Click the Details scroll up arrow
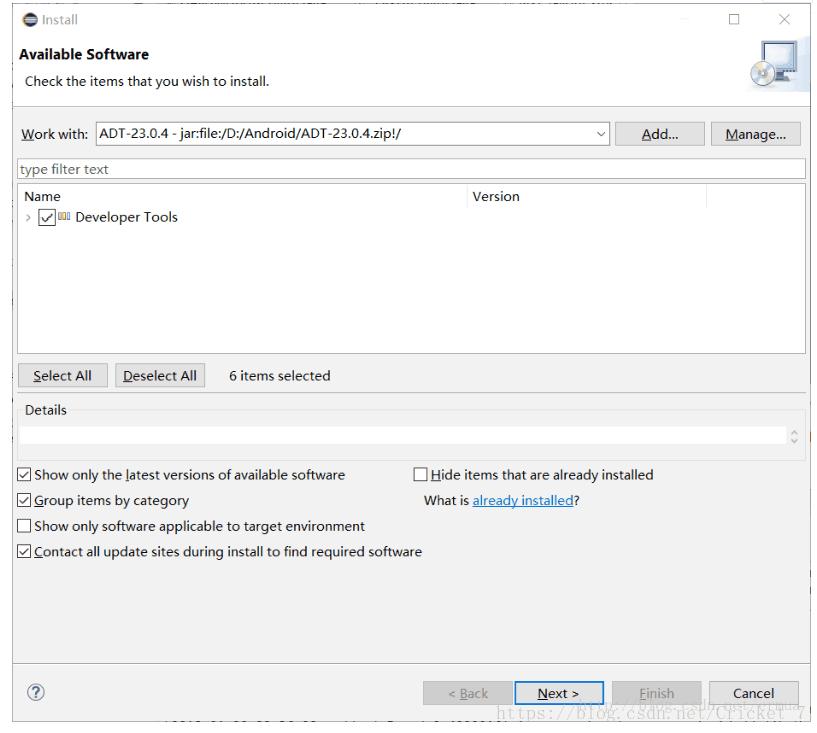Viewport: 817px width, 733px height. (794, 432)
